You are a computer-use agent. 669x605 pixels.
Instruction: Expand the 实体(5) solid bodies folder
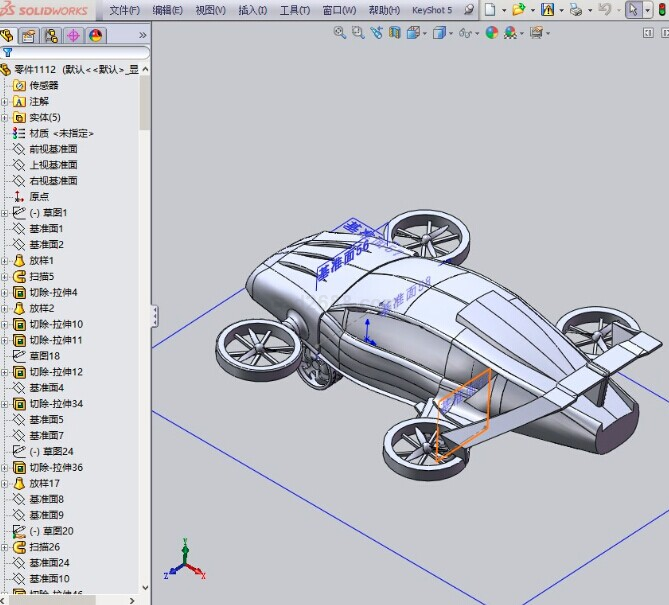5,117
